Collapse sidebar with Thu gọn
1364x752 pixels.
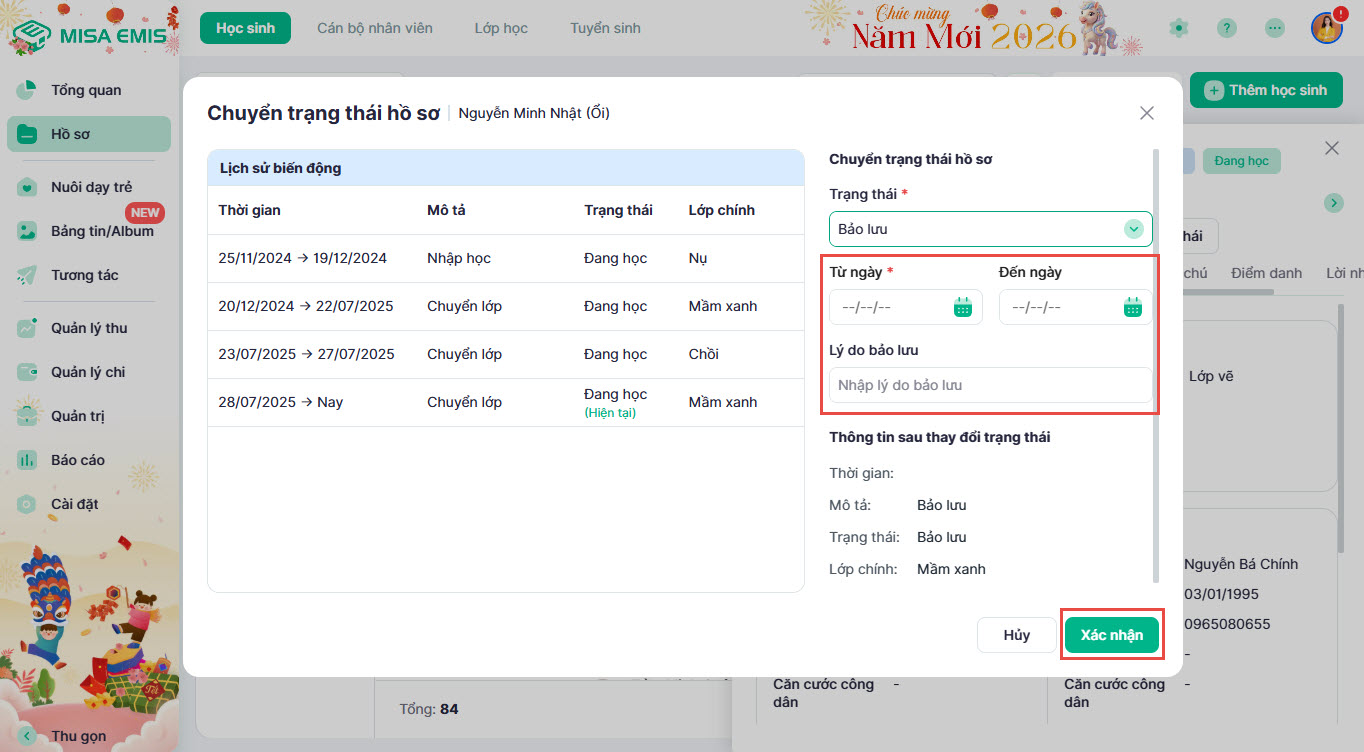click(x=66, y=736)
